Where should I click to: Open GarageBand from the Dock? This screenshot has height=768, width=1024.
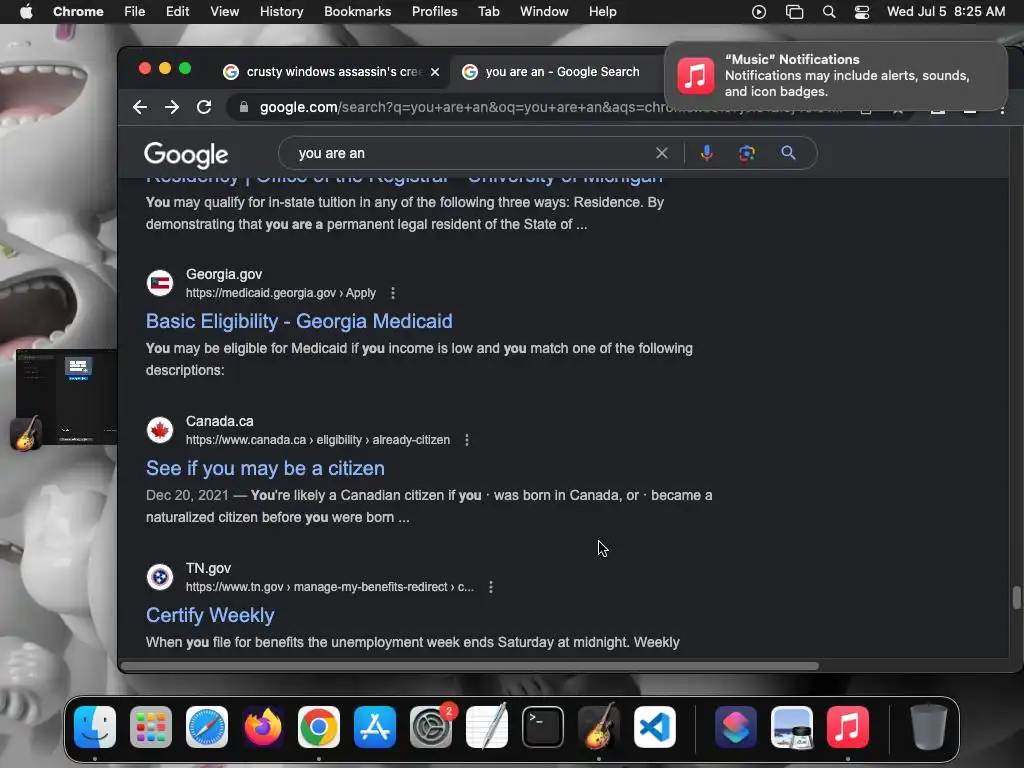tap(599, 727)
